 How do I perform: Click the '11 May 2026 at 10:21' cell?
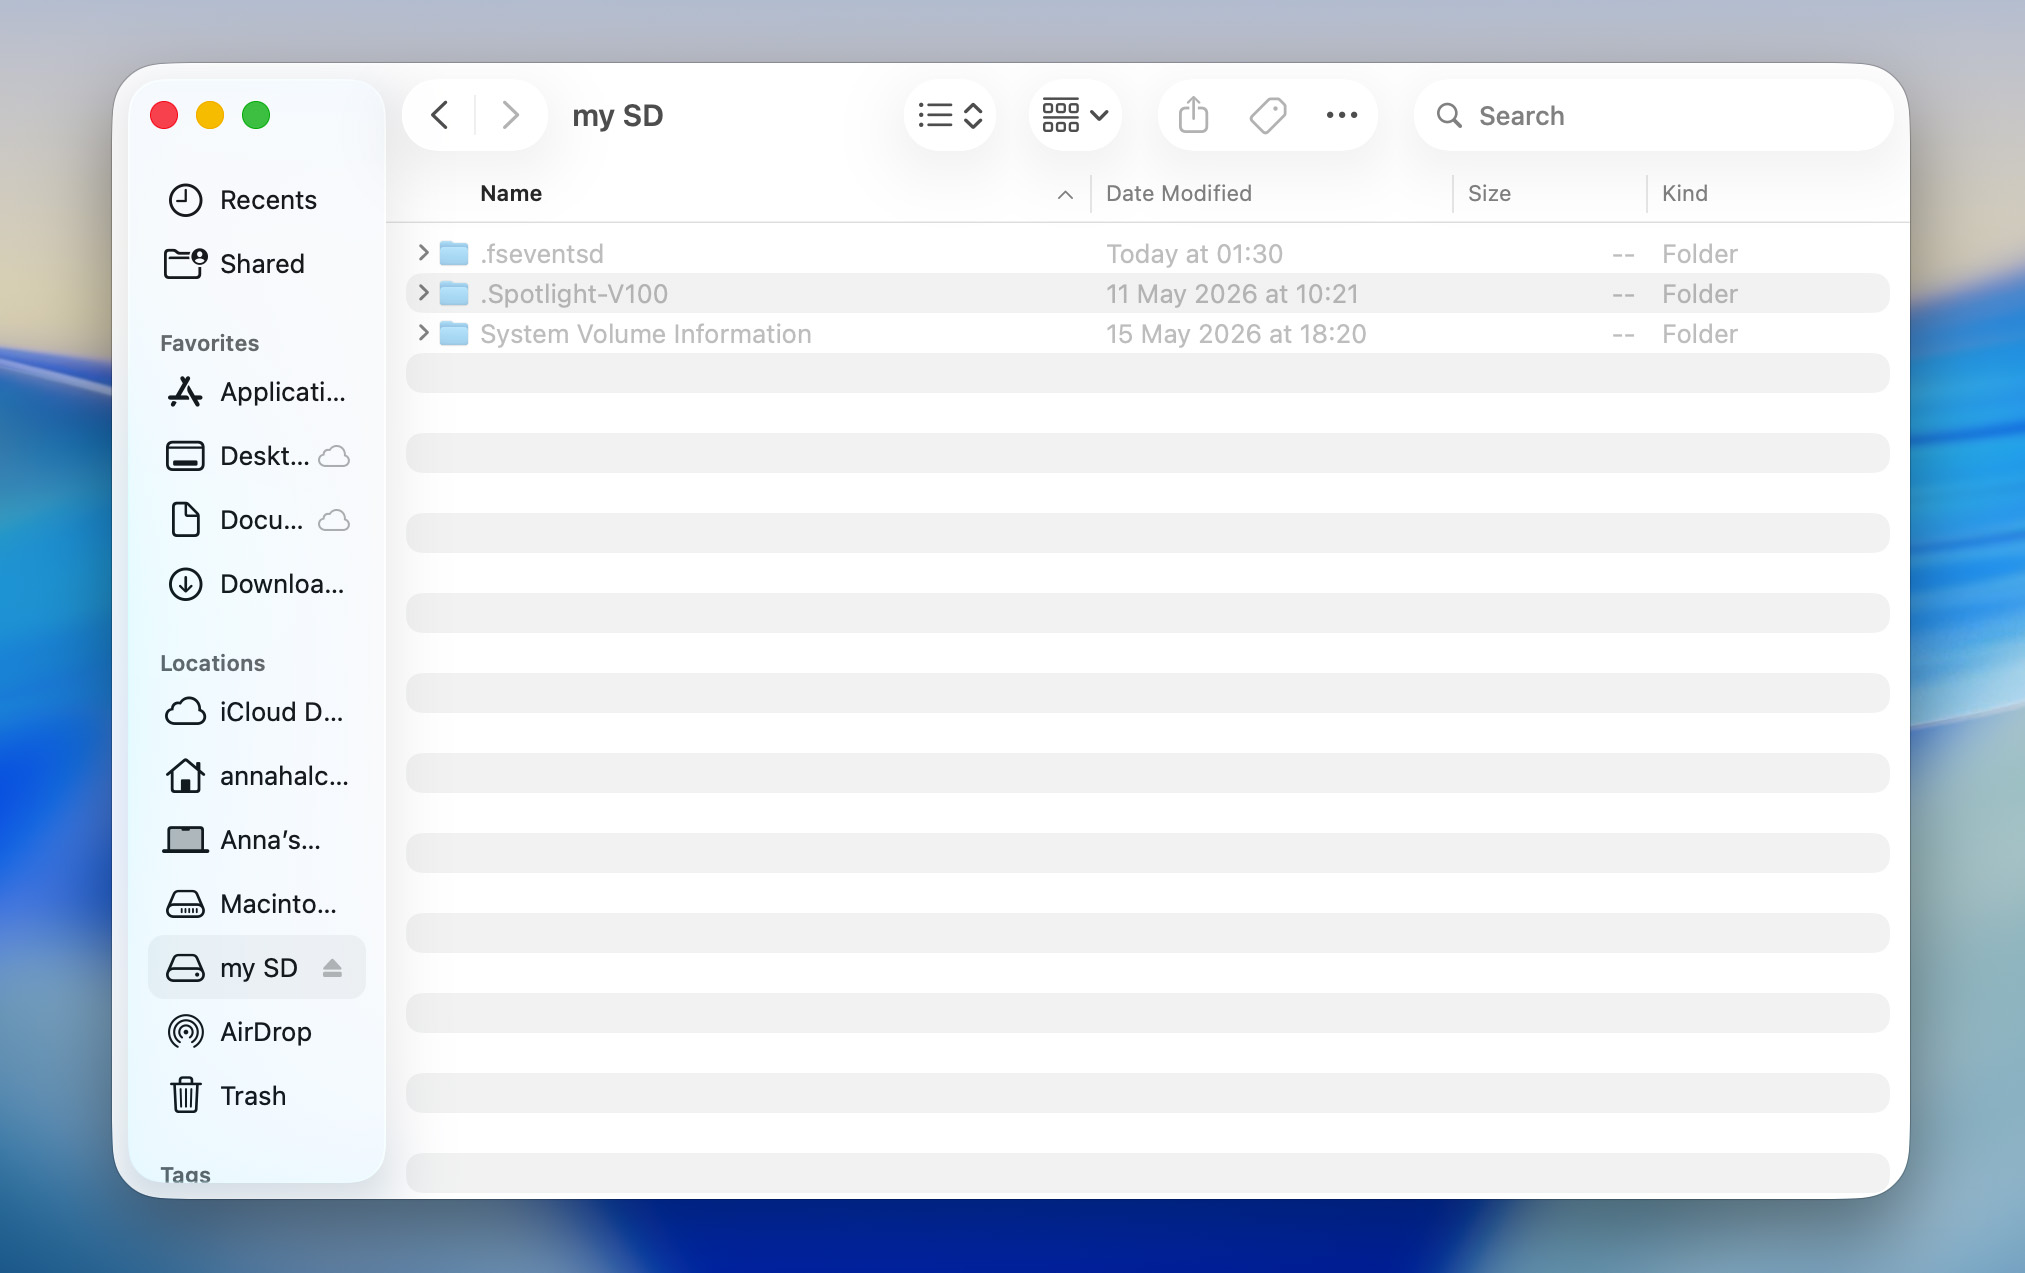click(x=1232, y=294)
